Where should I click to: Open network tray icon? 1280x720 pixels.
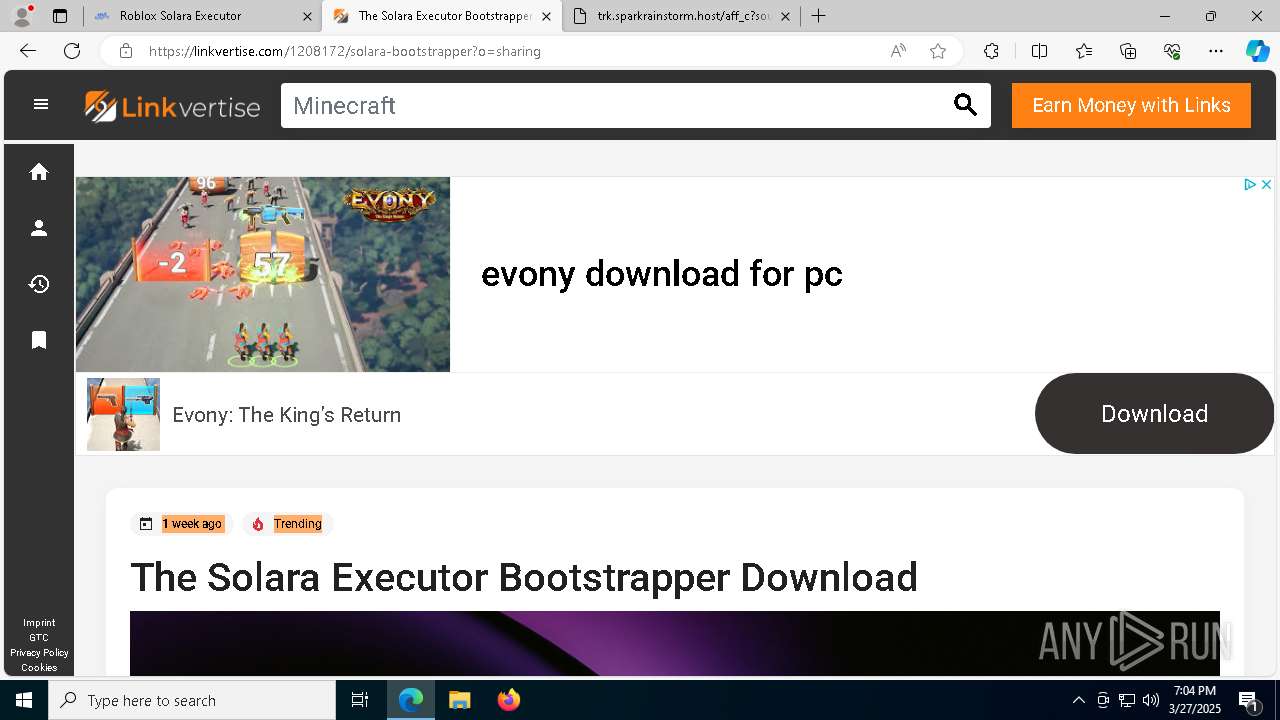(x=1126, y=700)
